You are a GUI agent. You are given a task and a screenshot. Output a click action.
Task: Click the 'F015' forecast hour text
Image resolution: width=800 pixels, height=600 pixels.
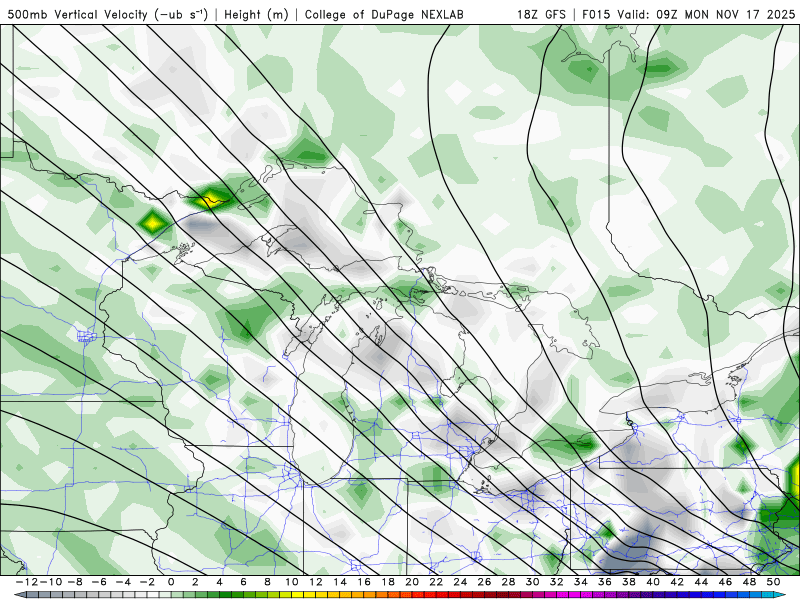pyautogui.click(x=596, y=14)
